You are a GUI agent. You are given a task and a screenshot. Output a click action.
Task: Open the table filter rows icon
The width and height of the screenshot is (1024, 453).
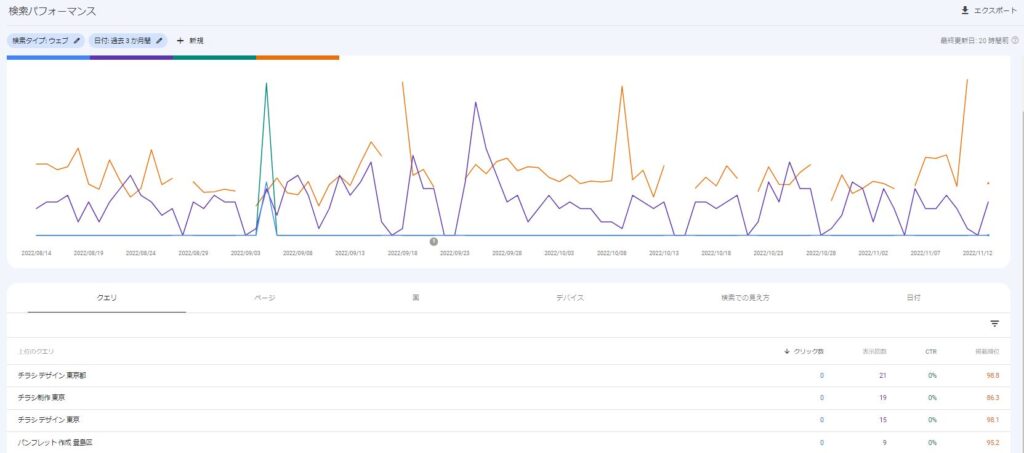(x=995, y=324)
